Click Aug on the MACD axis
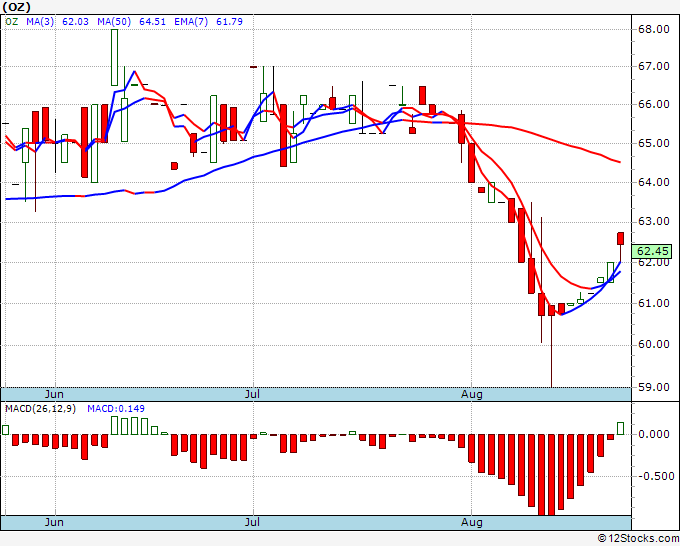The width and height of the screenshot is (680, 546). pos(471,522)
